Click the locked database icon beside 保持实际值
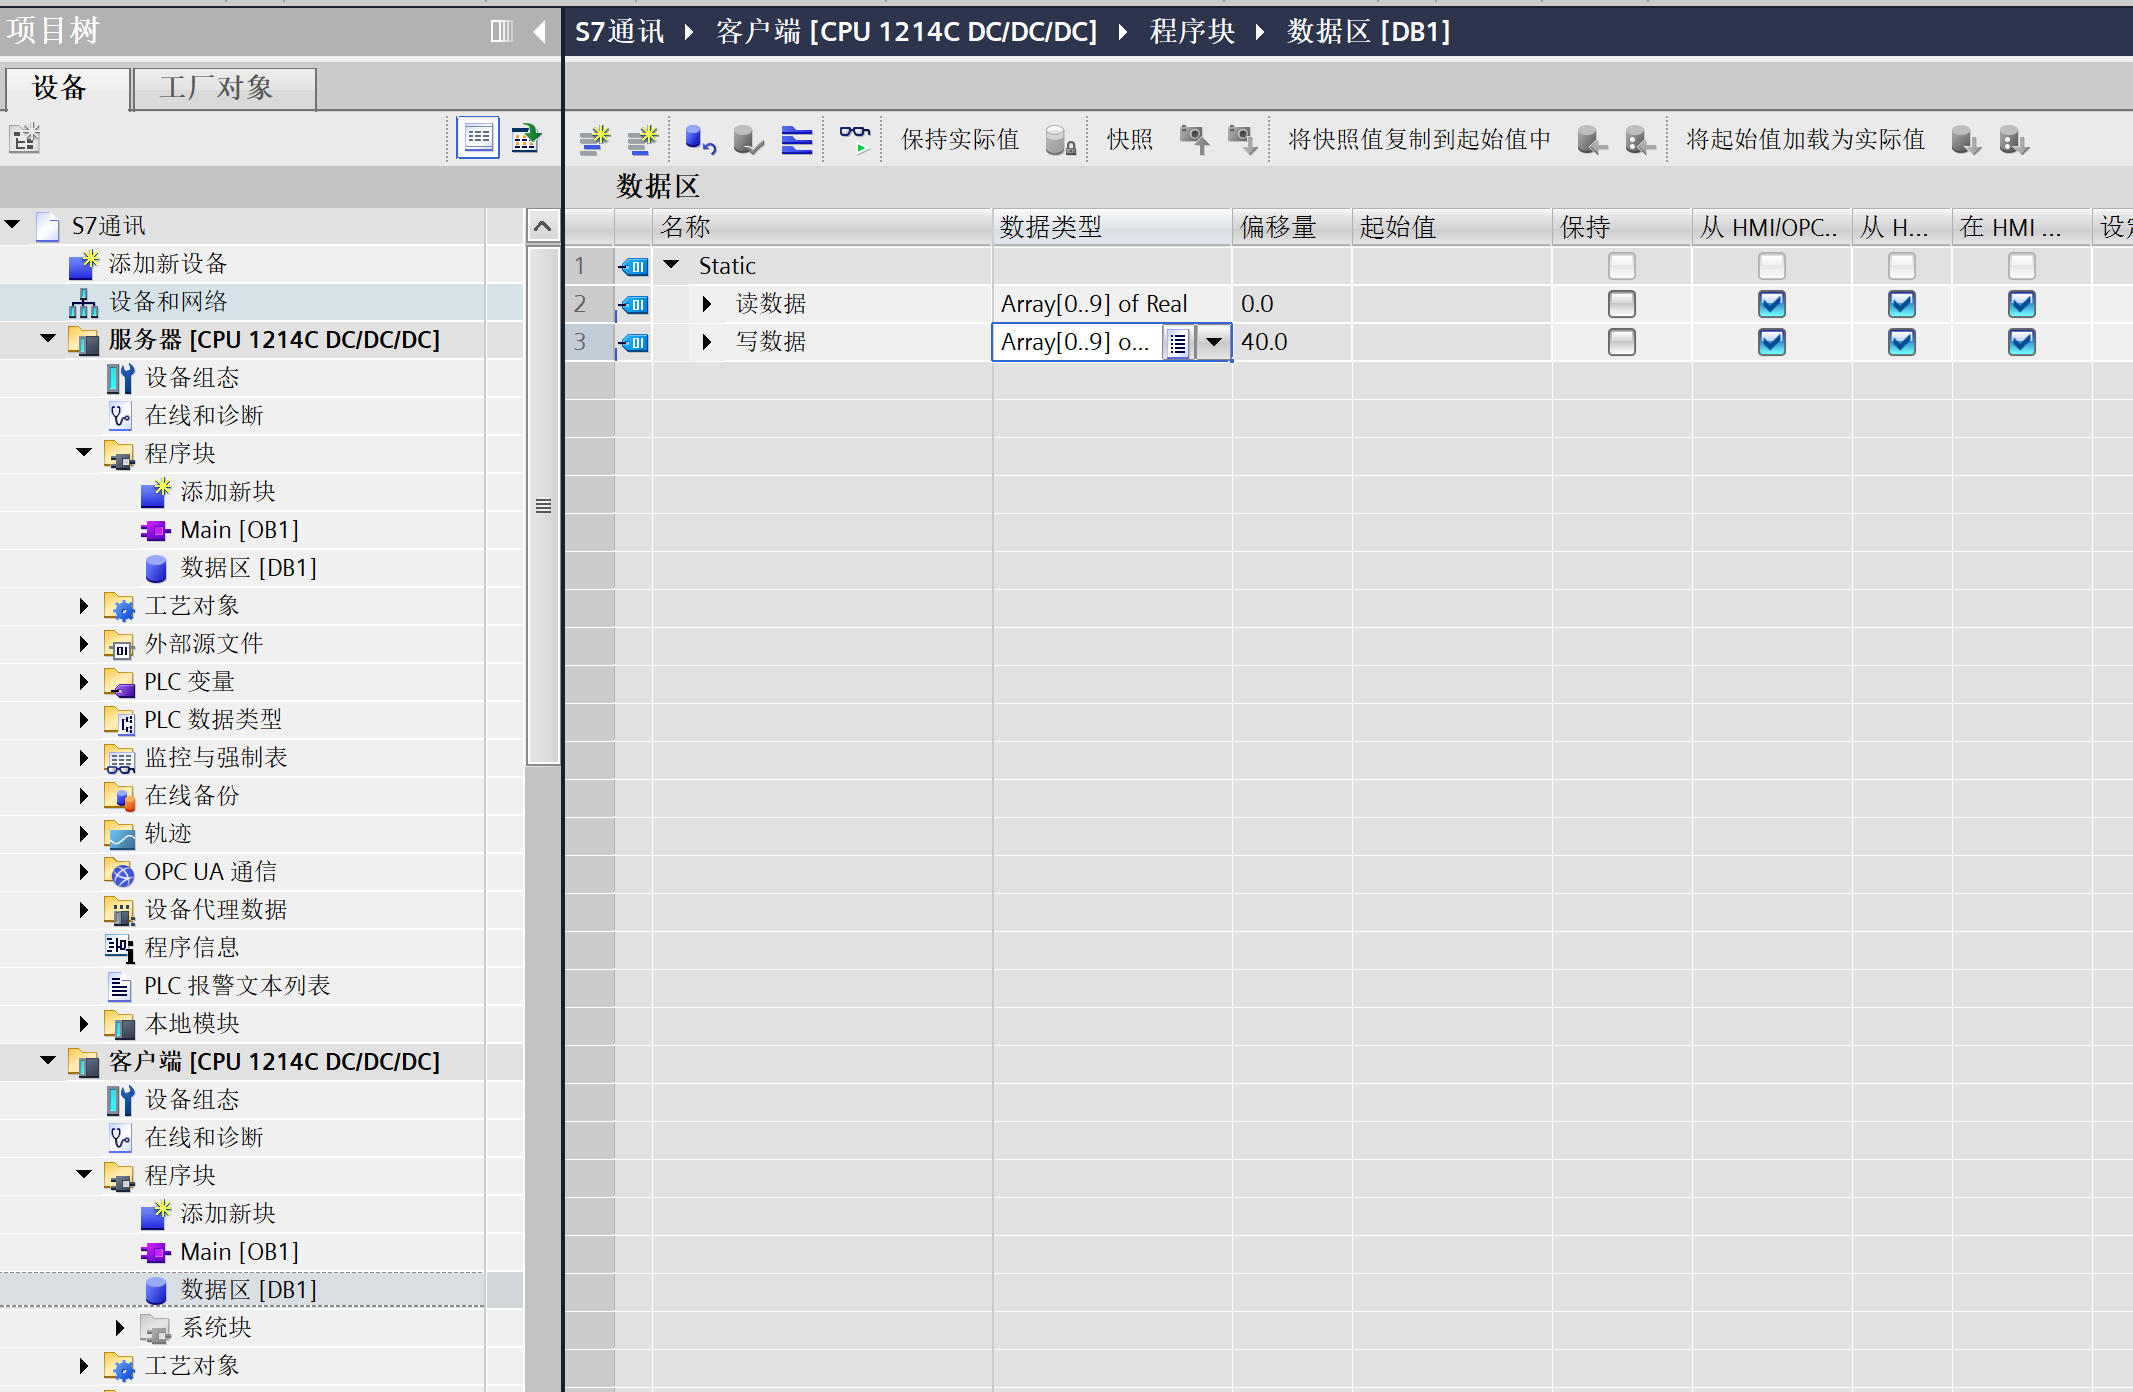This screenshot has width=2133, height=1392. pyautogui.click(x=1060, y=140)
